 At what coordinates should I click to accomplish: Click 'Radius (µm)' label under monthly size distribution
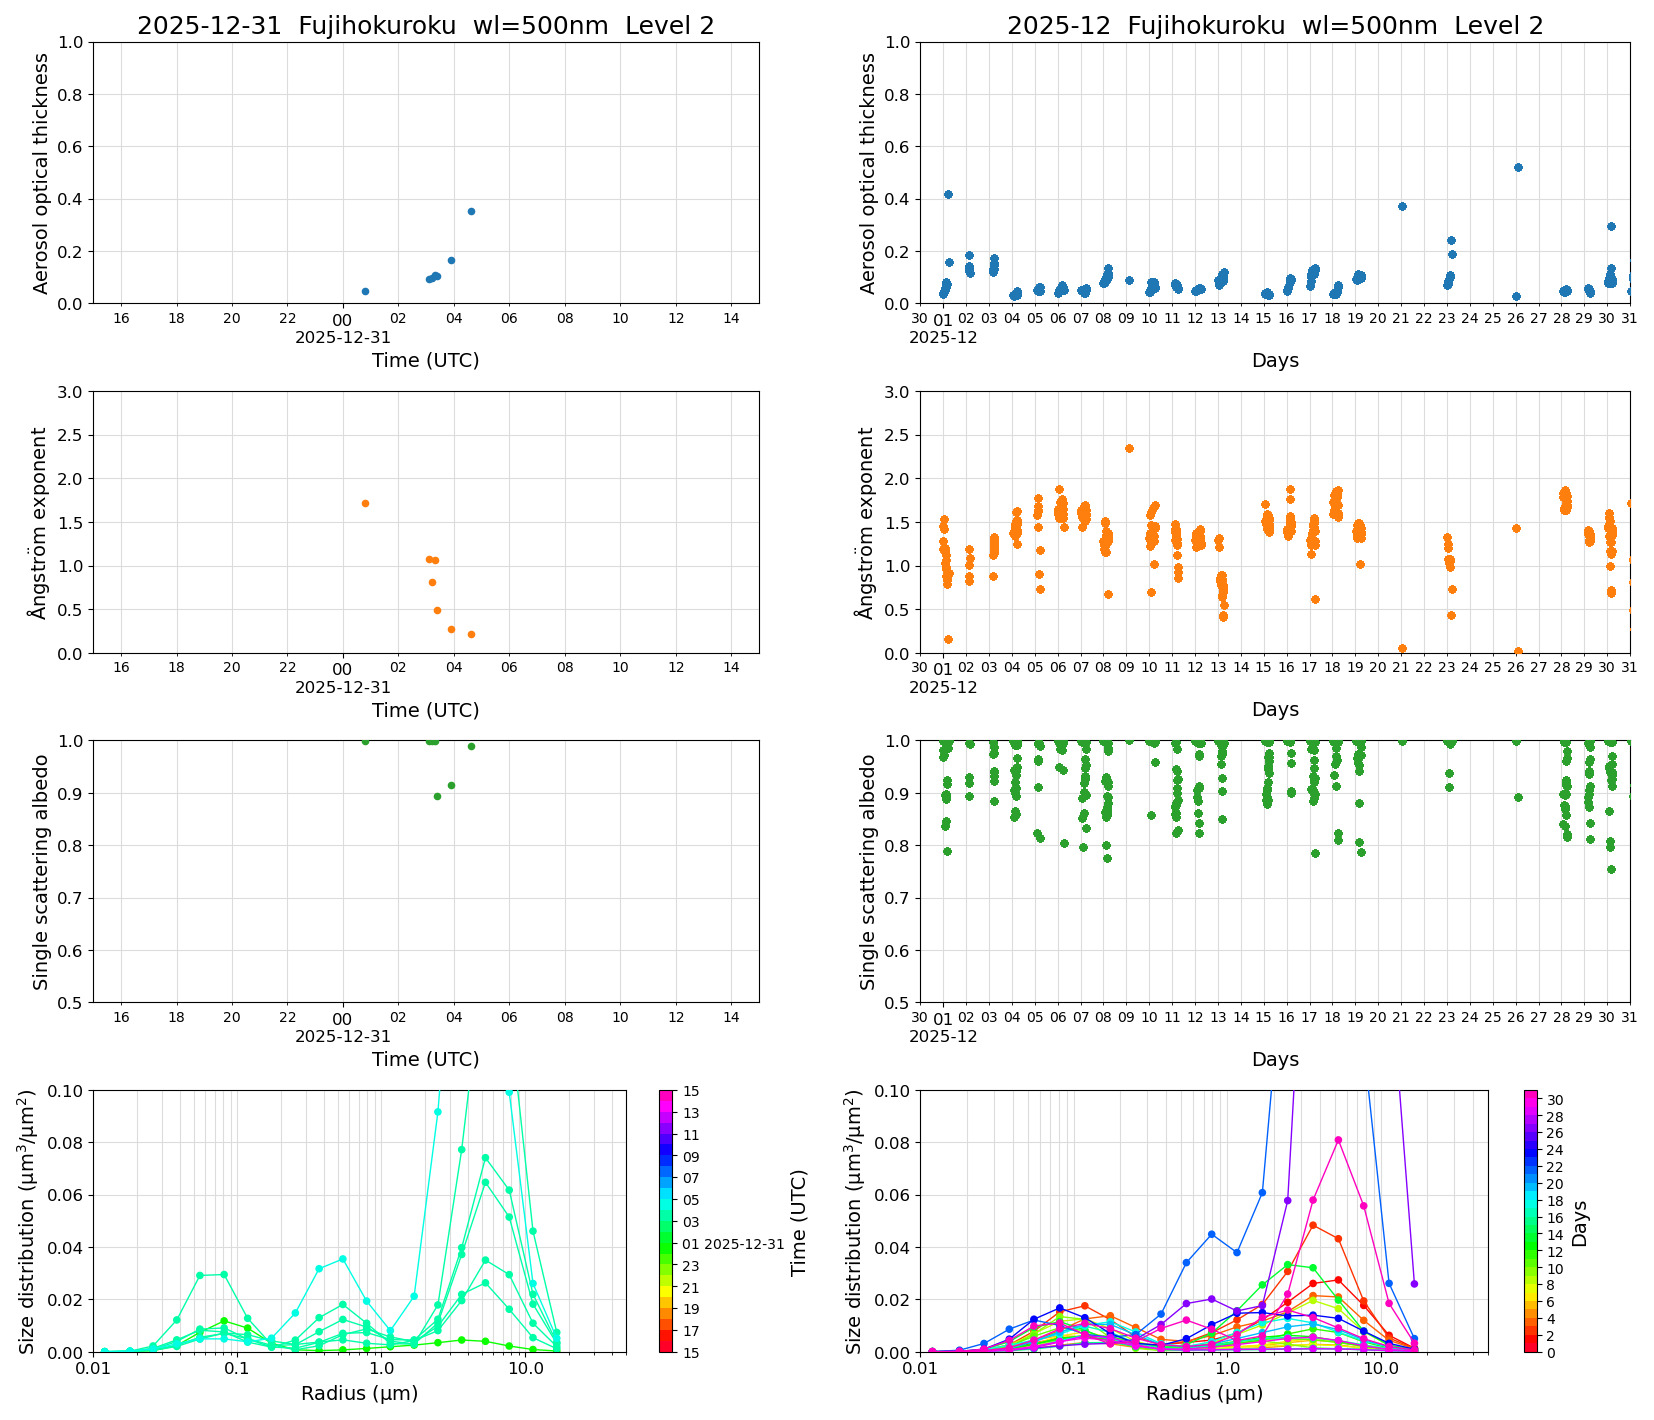[x=1204, y=1393]
